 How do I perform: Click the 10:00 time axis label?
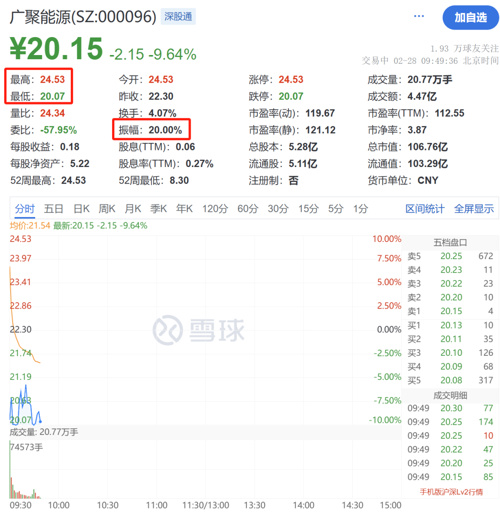pos(59,505)
